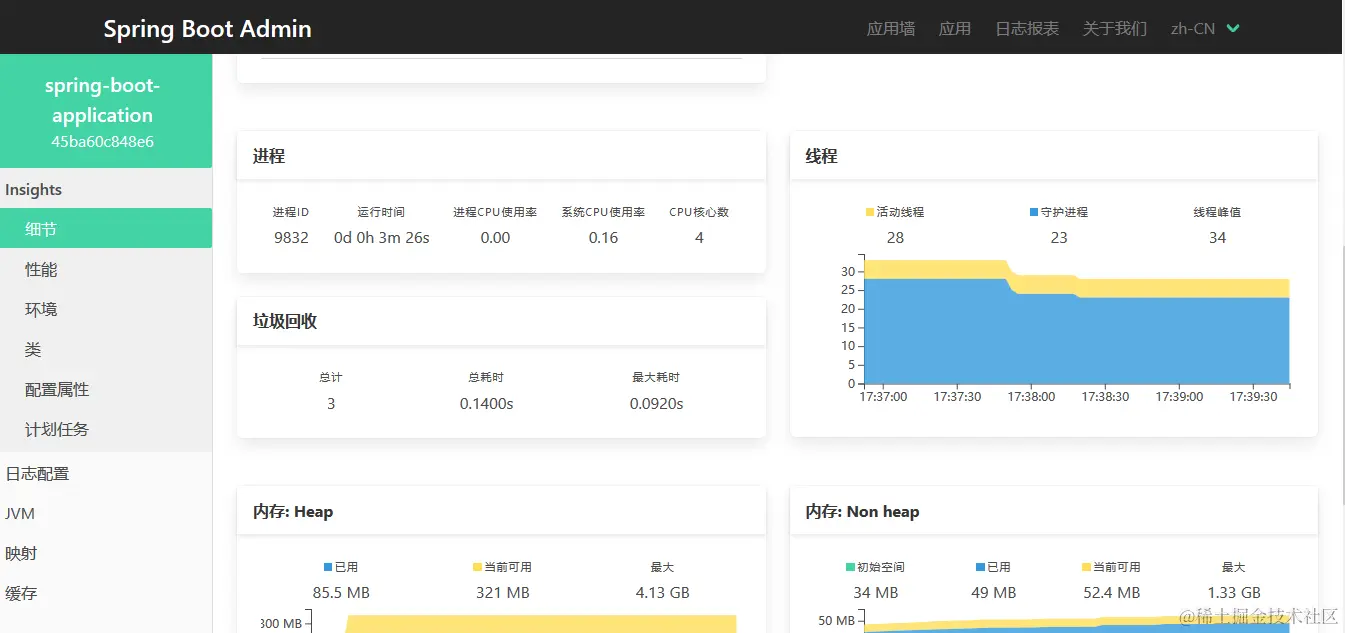The width and height of the screenshot is (1345, 633).
Task: Click the Heap used value 85.5 MB
Action: click(341, 593)
